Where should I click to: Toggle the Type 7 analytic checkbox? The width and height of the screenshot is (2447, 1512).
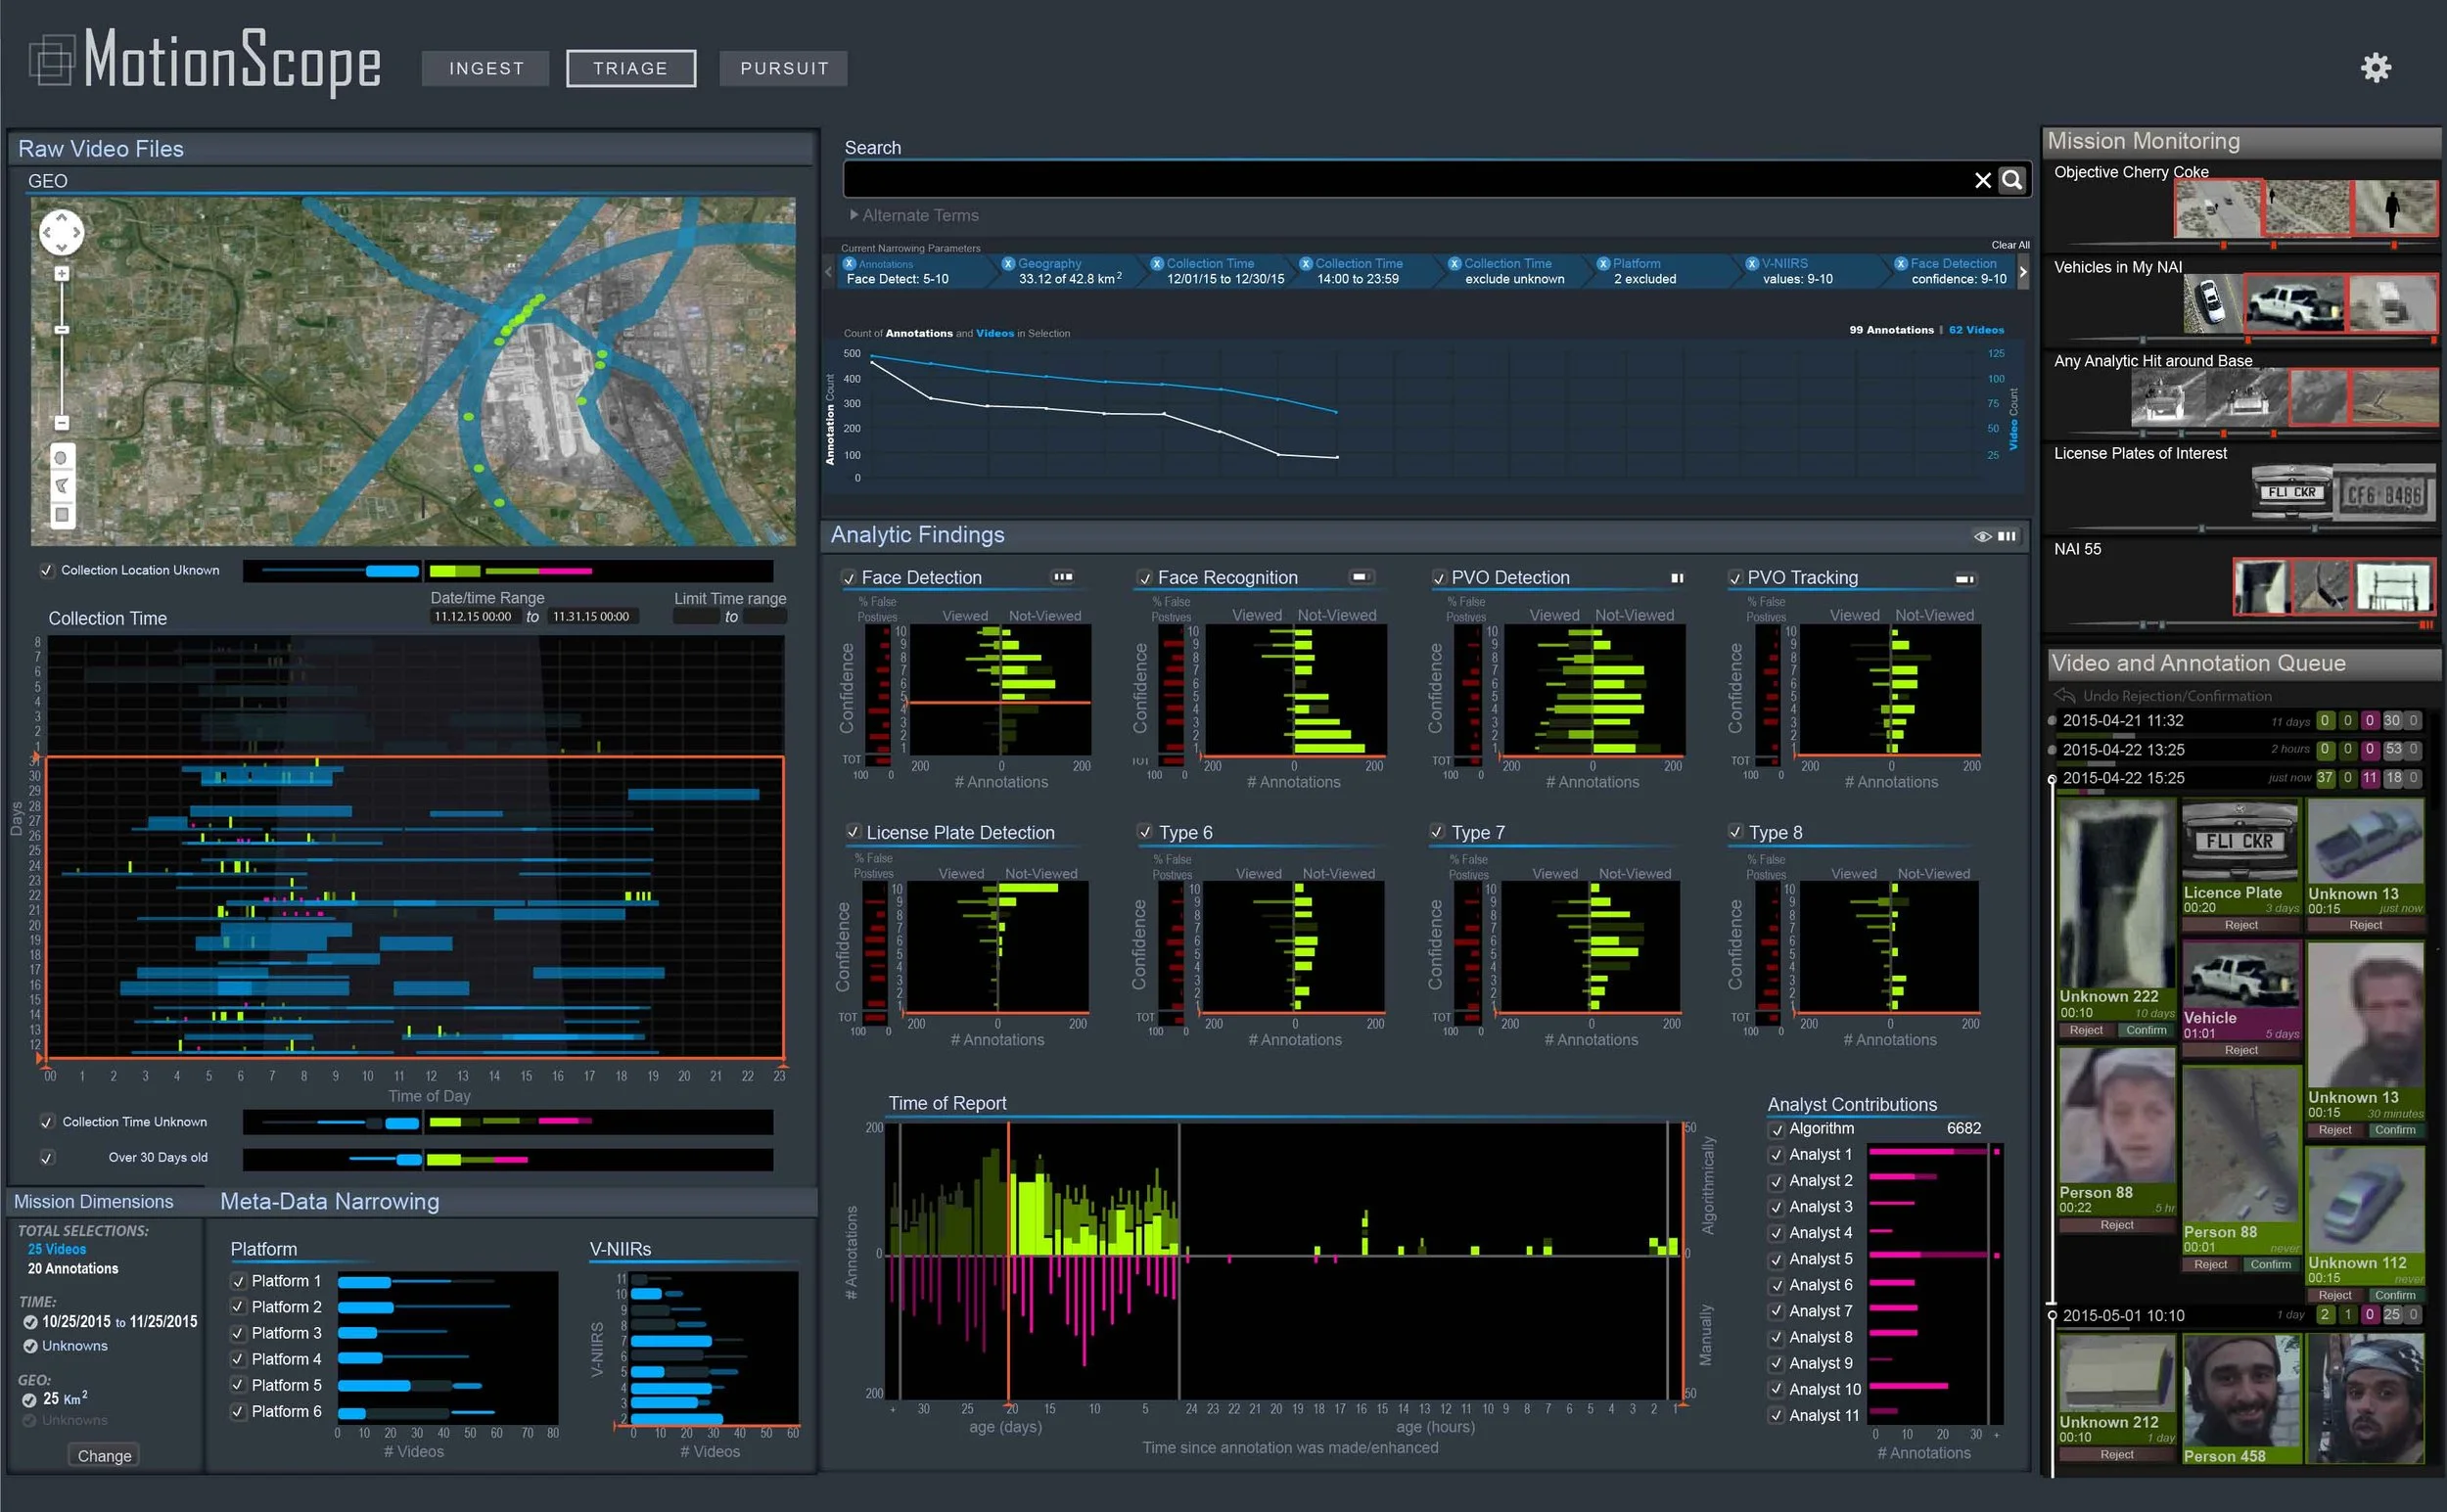click(1437, 832)
